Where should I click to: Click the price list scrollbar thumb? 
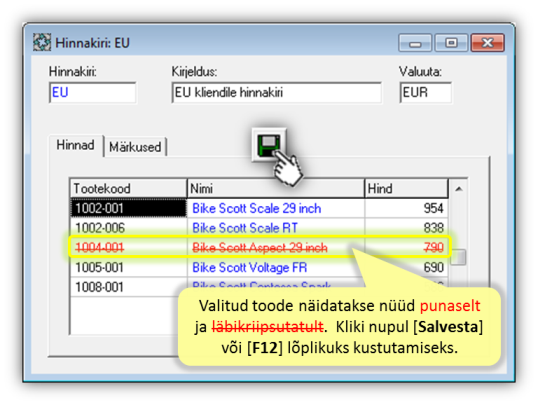[458, 257]
